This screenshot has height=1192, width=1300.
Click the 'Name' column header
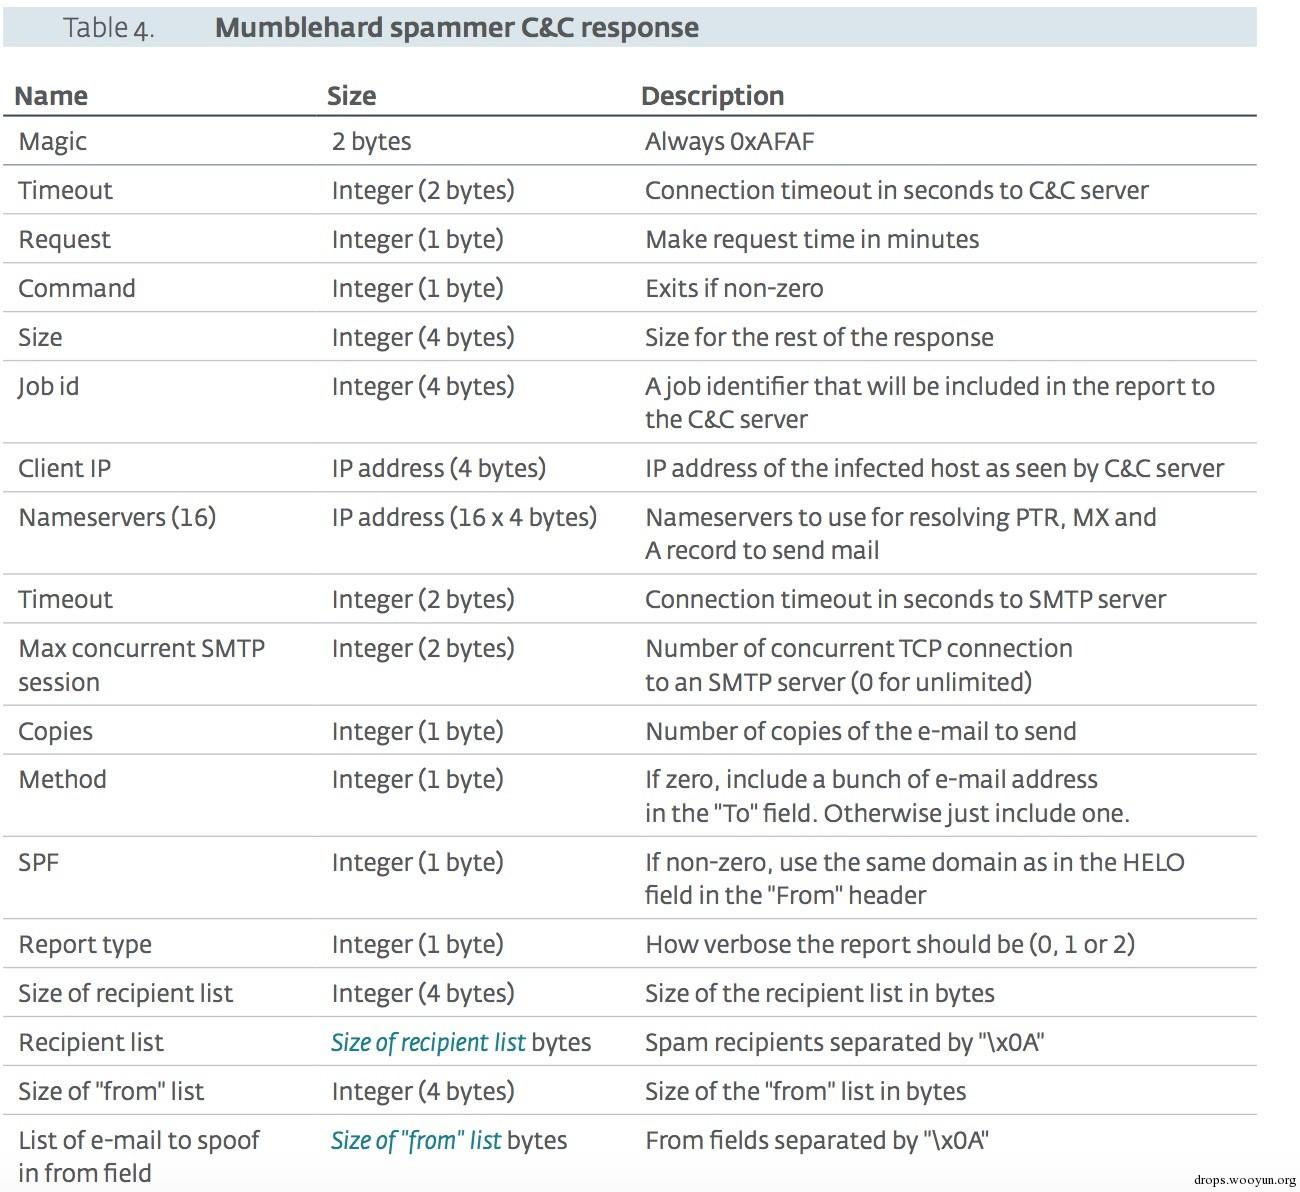tap(51, 96)
